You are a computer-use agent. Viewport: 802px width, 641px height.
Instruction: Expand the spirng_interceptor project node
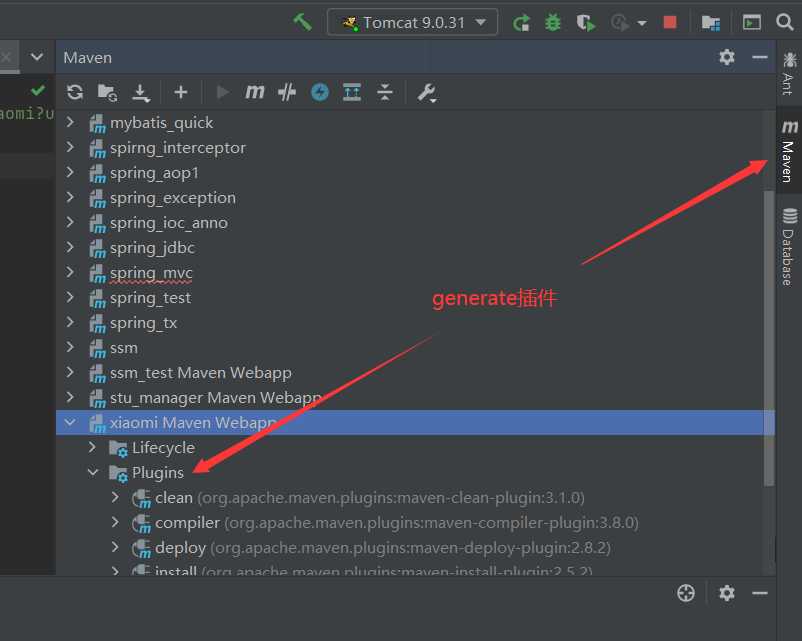click(x=70, y=147)
